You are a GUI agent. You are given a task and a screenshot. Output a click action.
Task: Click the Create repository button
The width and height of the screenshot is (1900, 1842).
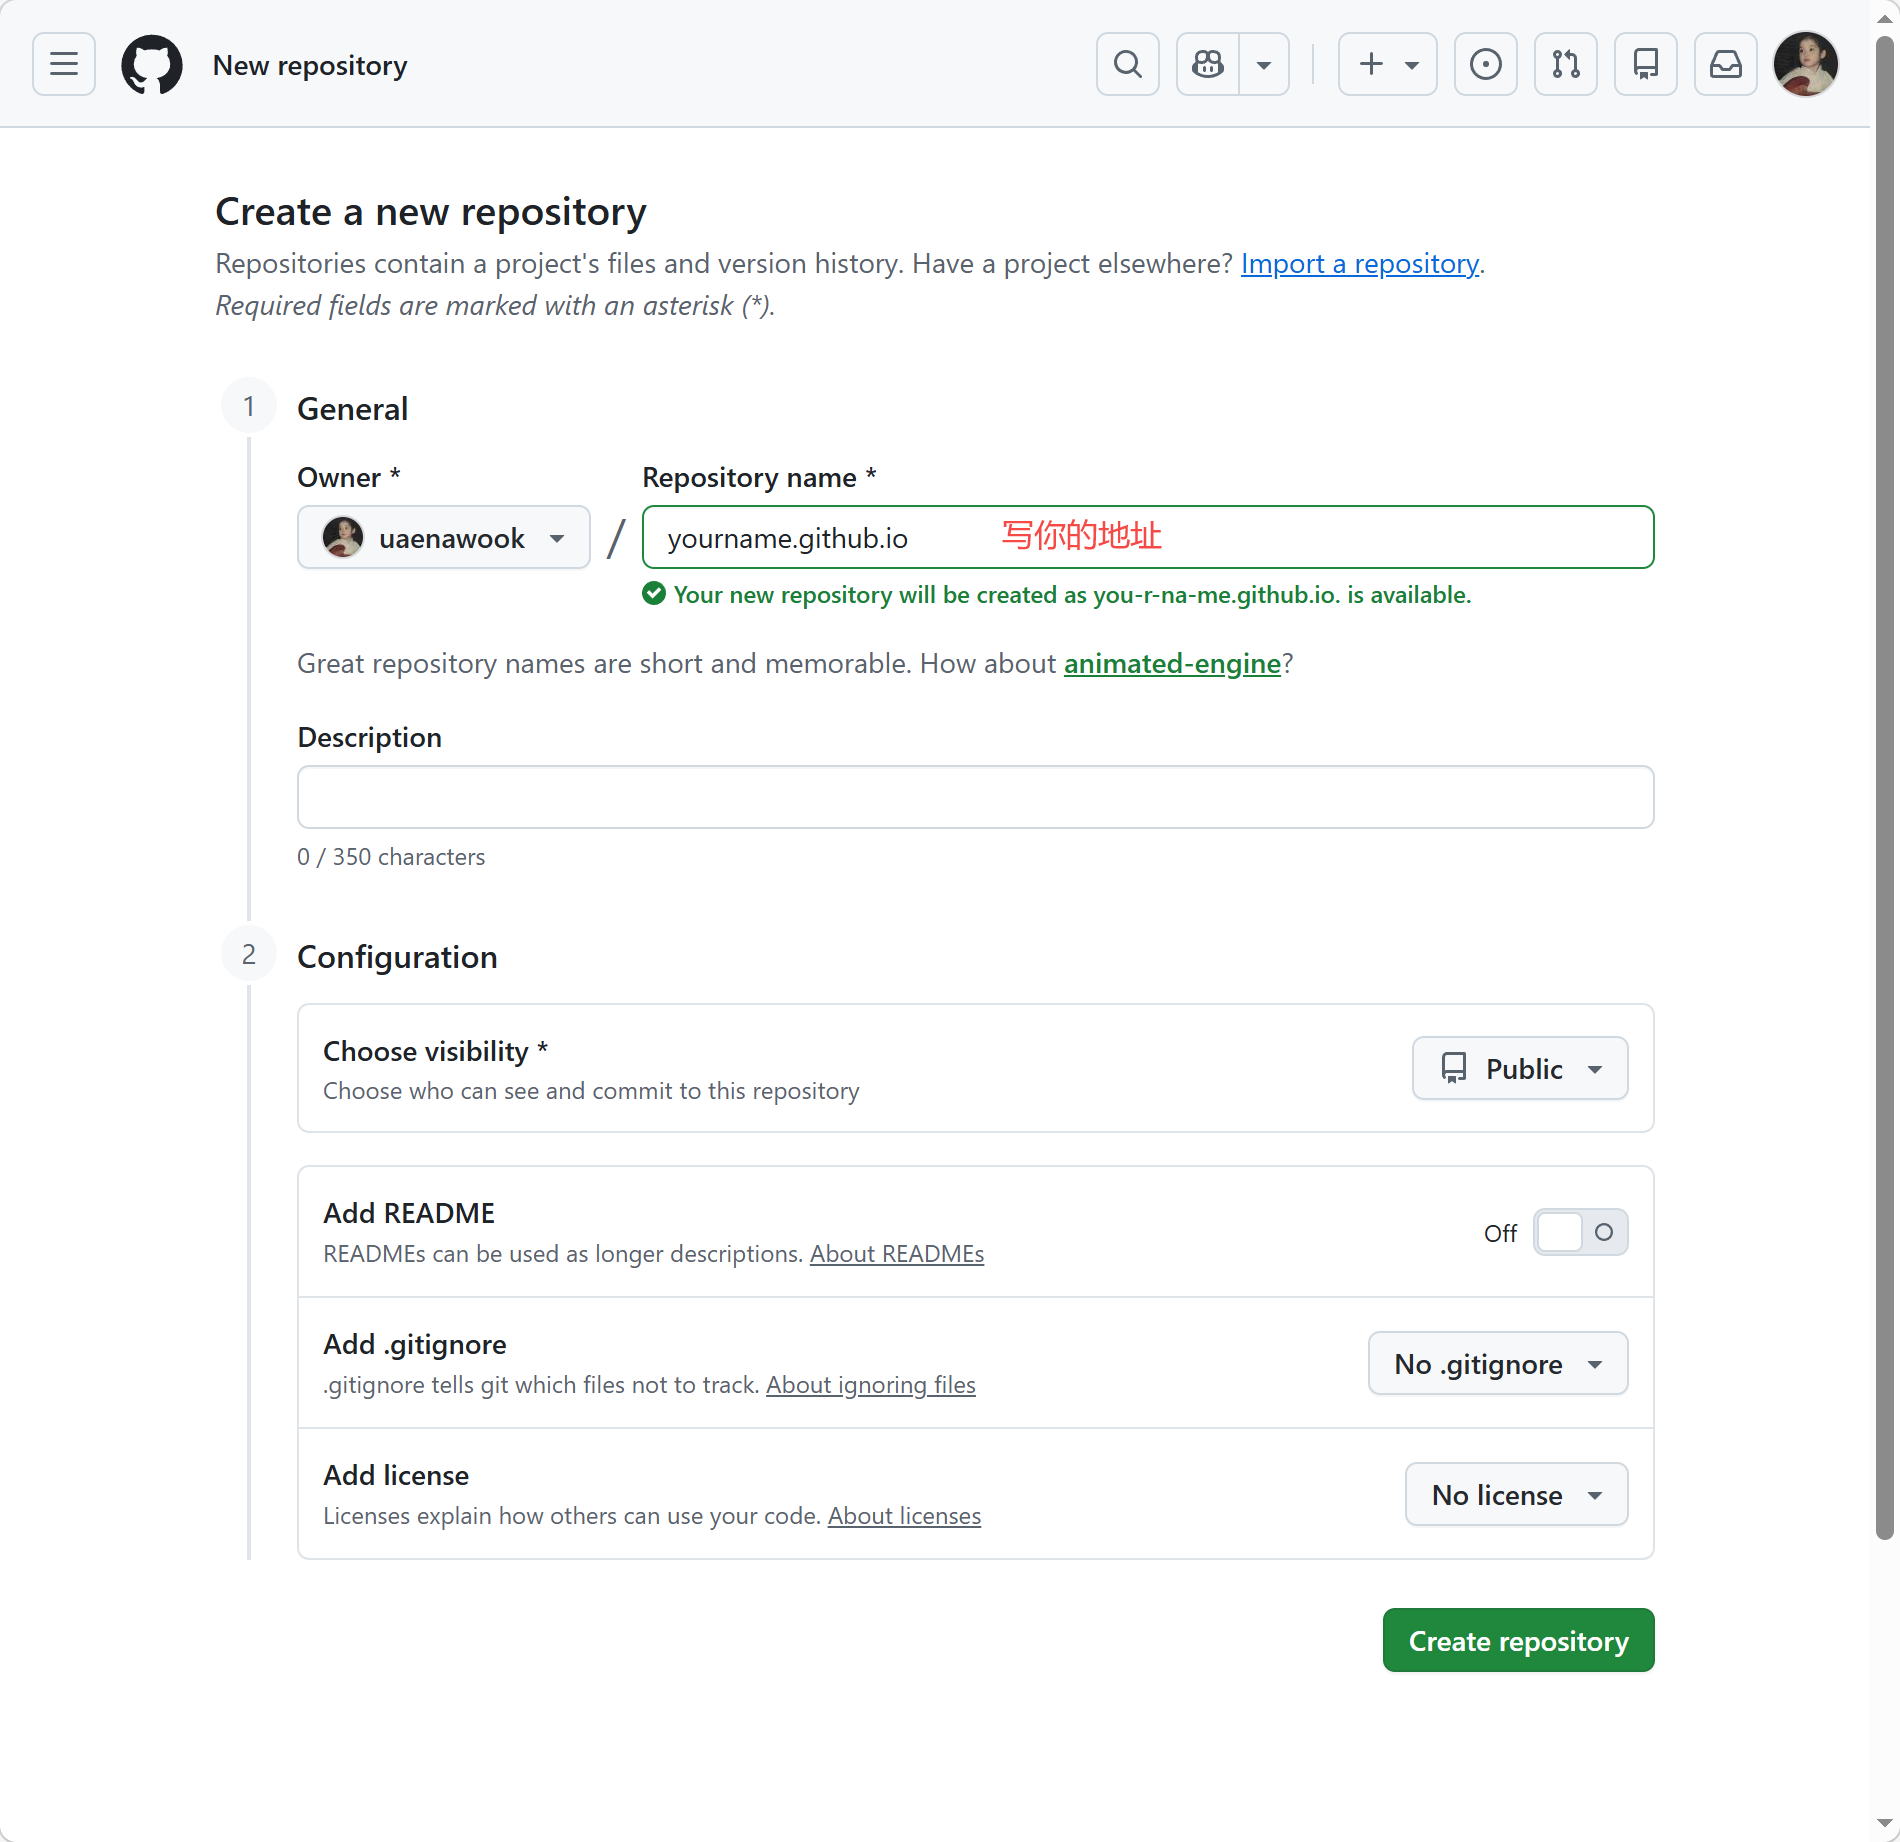[x=1518, y=1641]
